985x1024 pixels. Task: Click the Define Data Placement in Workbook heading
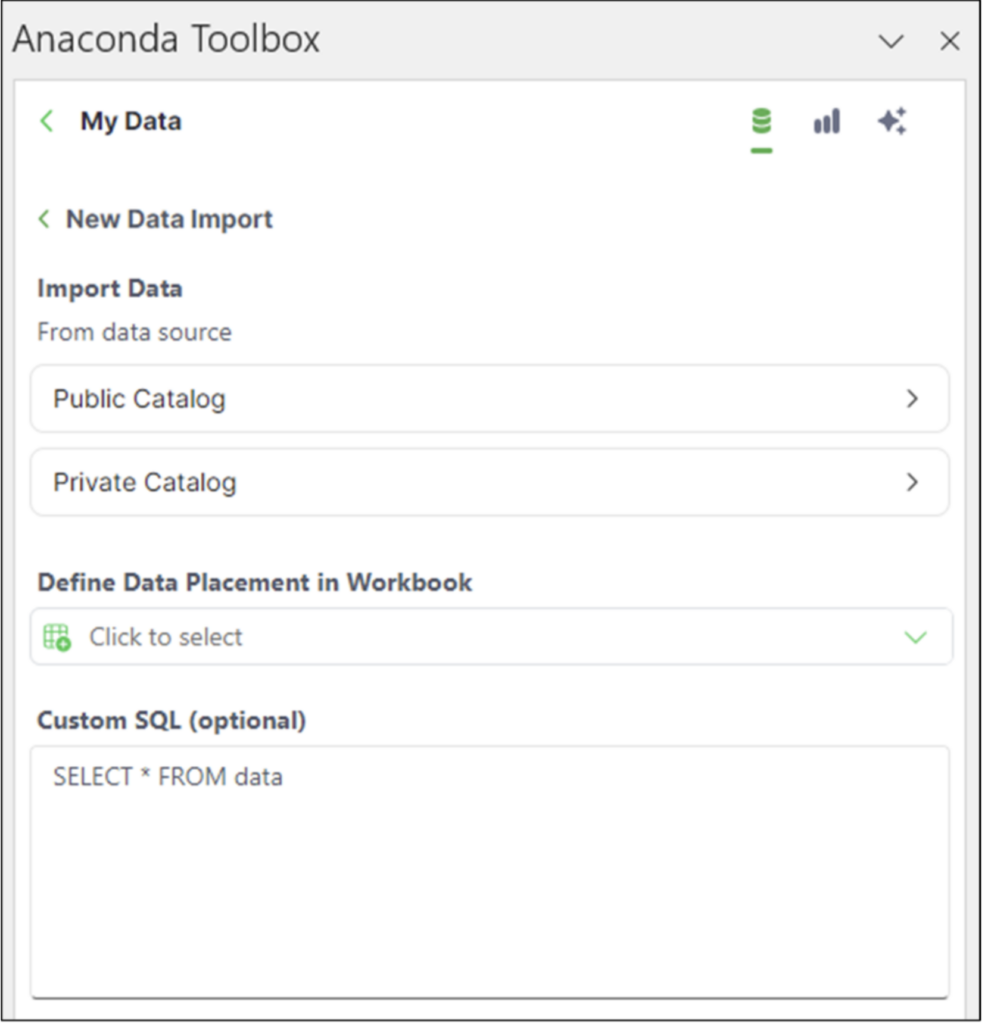[255, 583]
